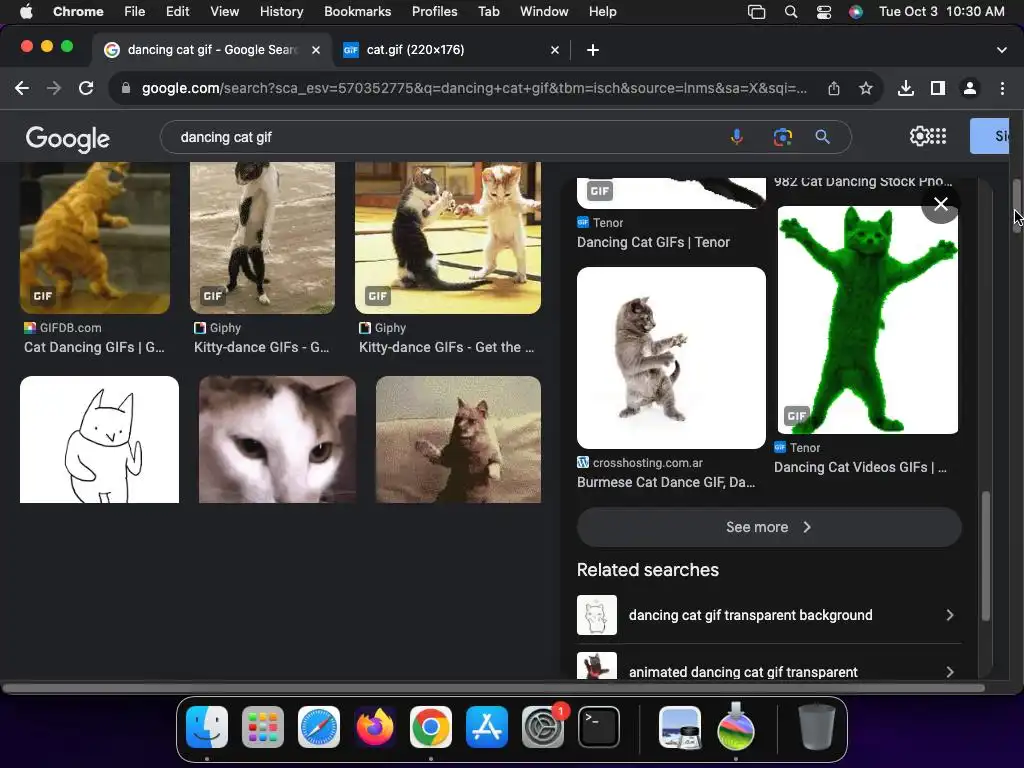
Task: Close the dancing cat gif search tab
Action: pyautogui.click(x=315, y=50)
